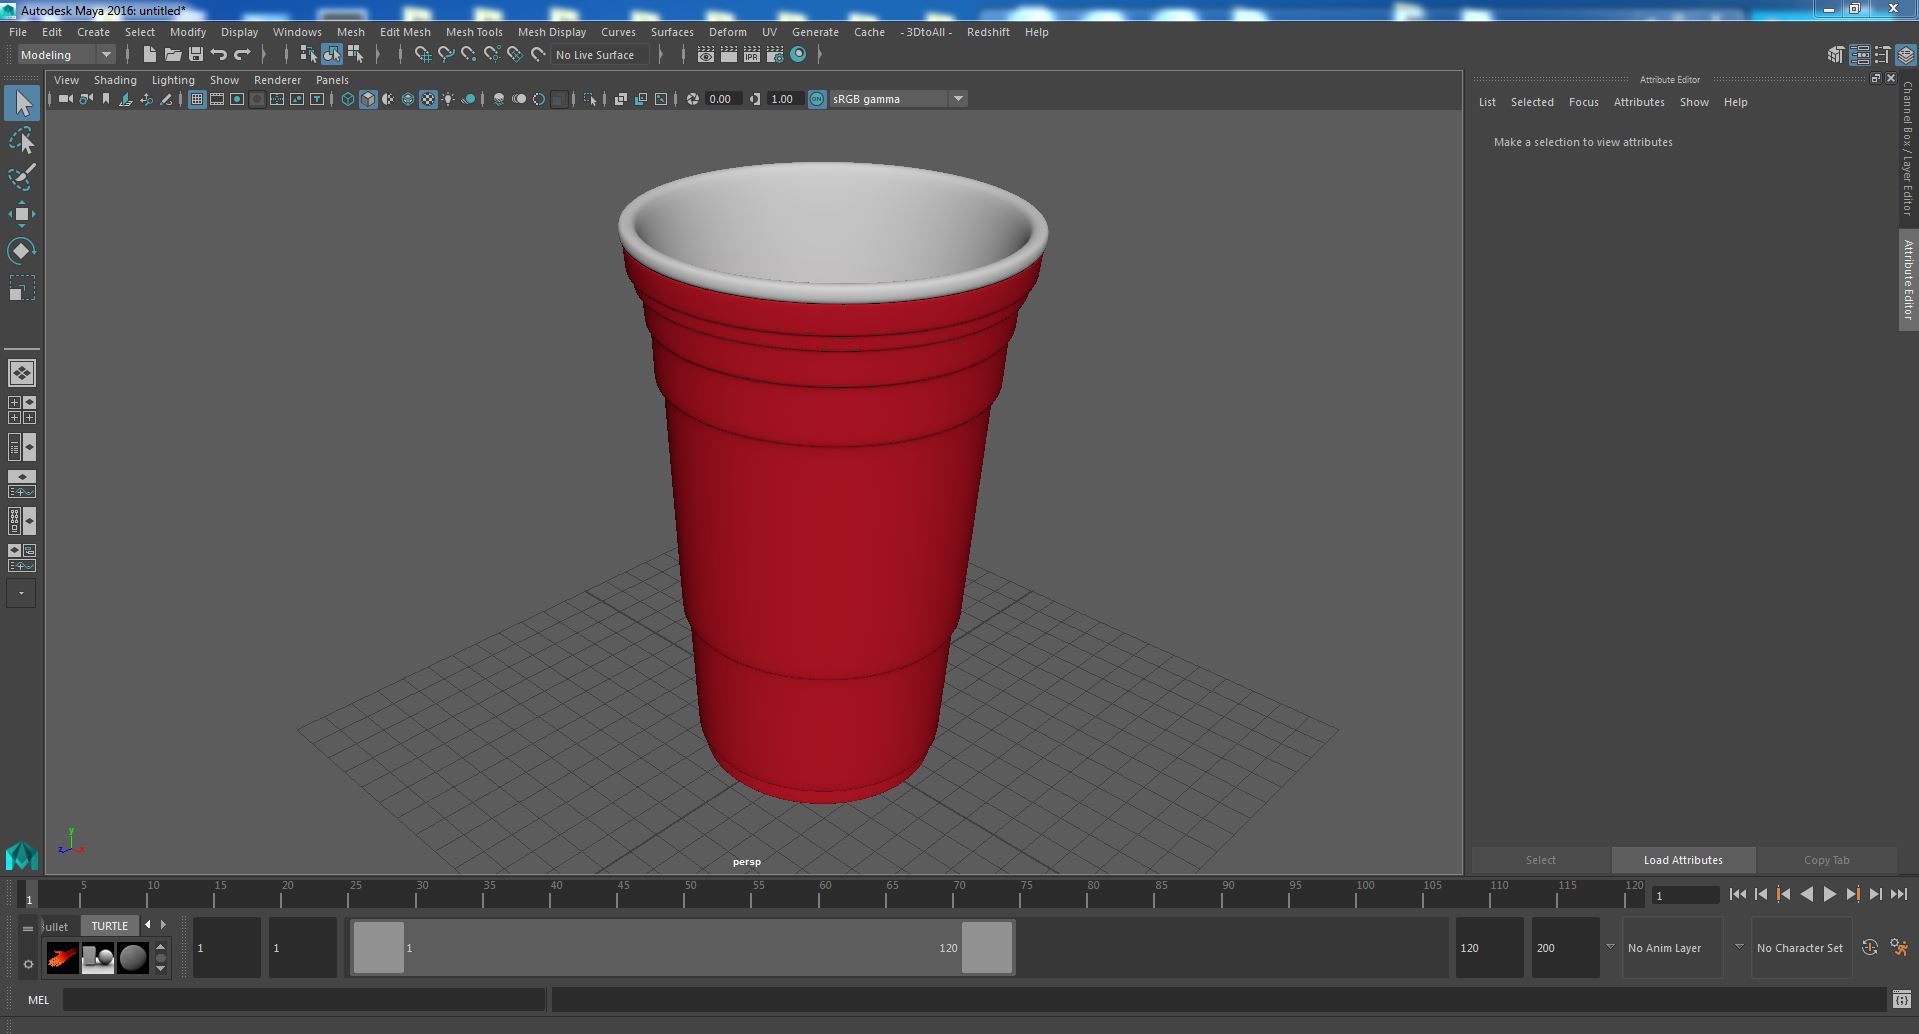Activate the Lasso select tool
The height and width of the screenshot is (1034, 1919).
[21, 141]
